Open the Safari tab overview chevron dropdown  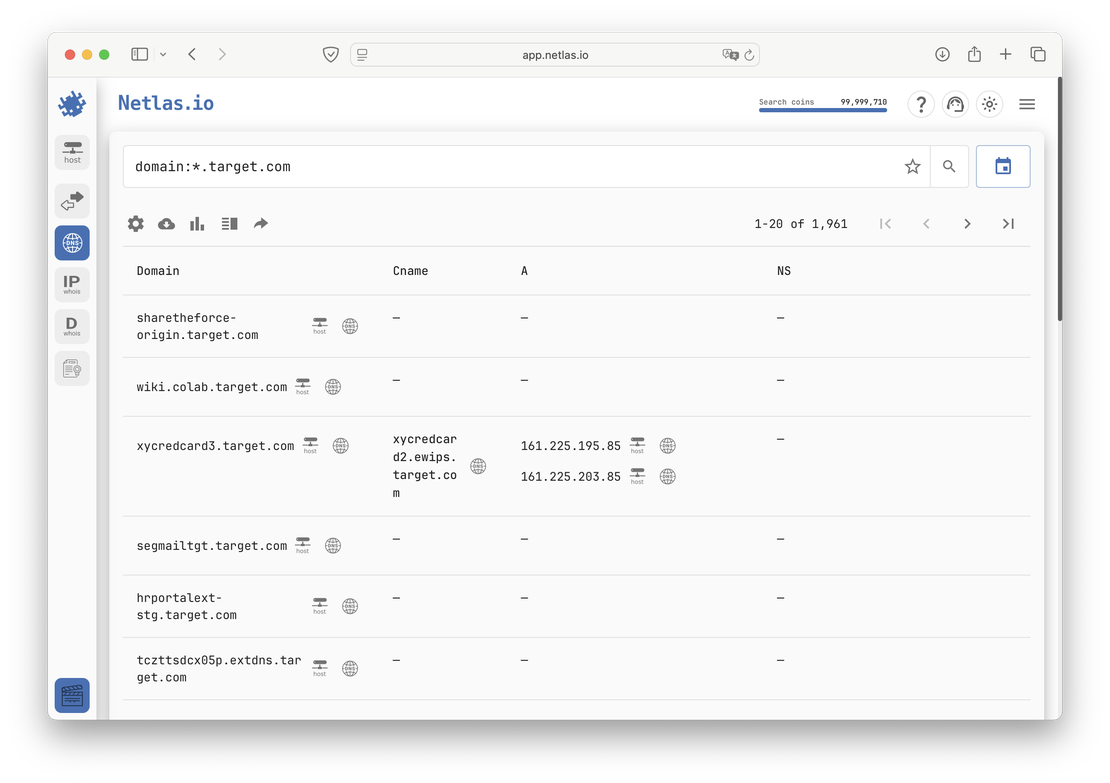[163, 54]
